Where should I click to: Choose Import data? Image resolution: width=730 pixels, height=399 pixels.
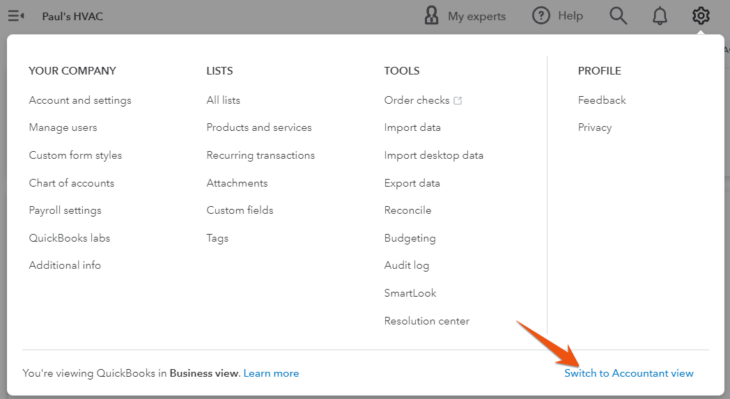[x=412, y=128]
